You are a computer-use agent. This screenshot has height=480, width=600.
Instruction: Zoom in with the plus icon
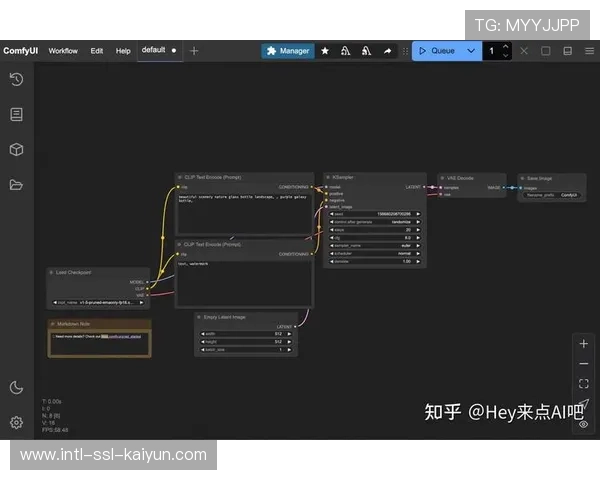point(584,343)
